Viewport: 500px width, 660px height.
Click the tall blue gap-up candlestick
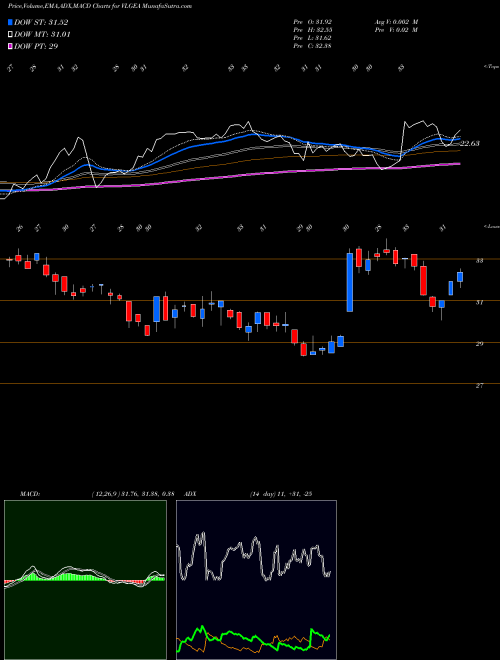[x=349, y=282]
